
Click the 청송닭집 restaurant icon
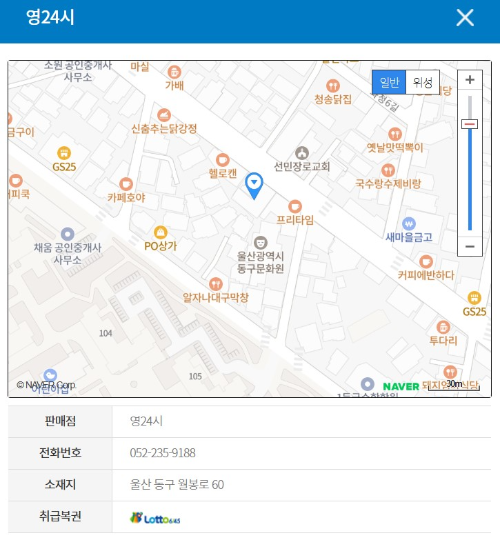[x=332, y=86]
